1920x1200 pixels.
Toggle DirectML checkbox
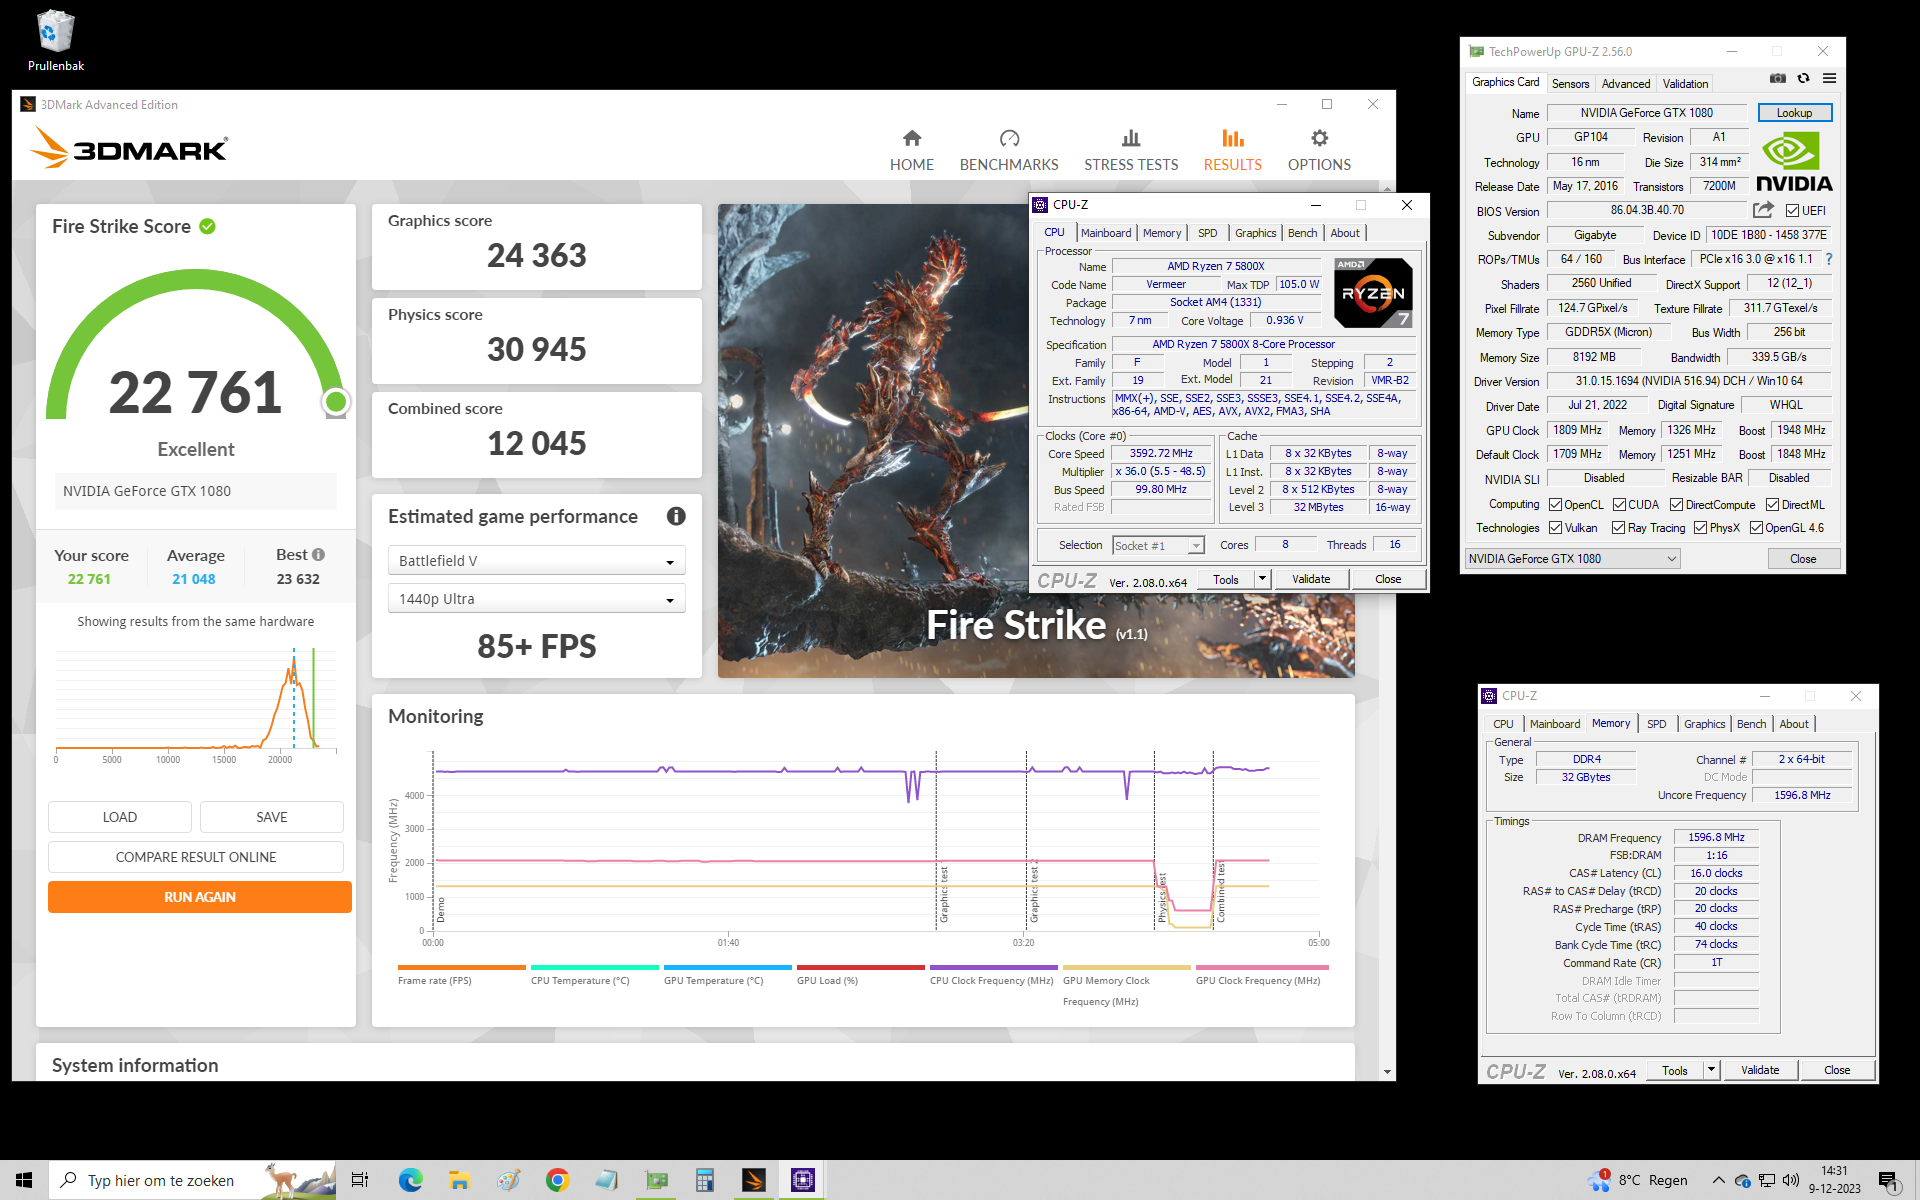point(1772,504)
